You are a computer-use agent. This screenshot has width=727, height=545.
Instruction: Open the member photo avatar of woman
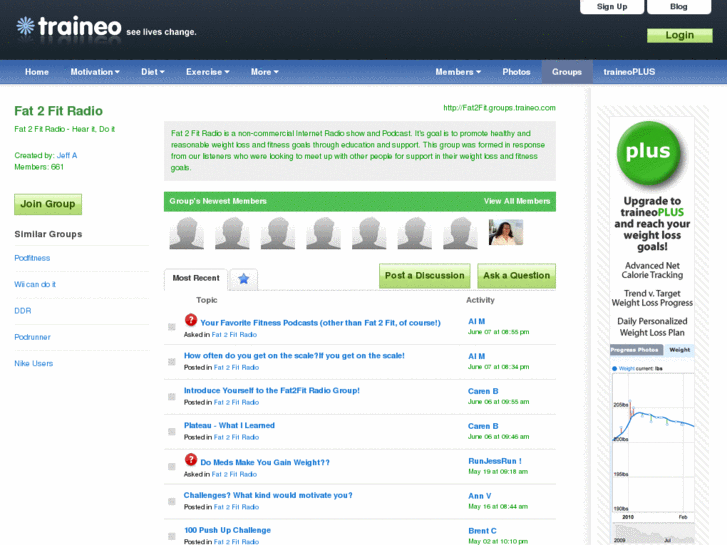tap(506, 232)
